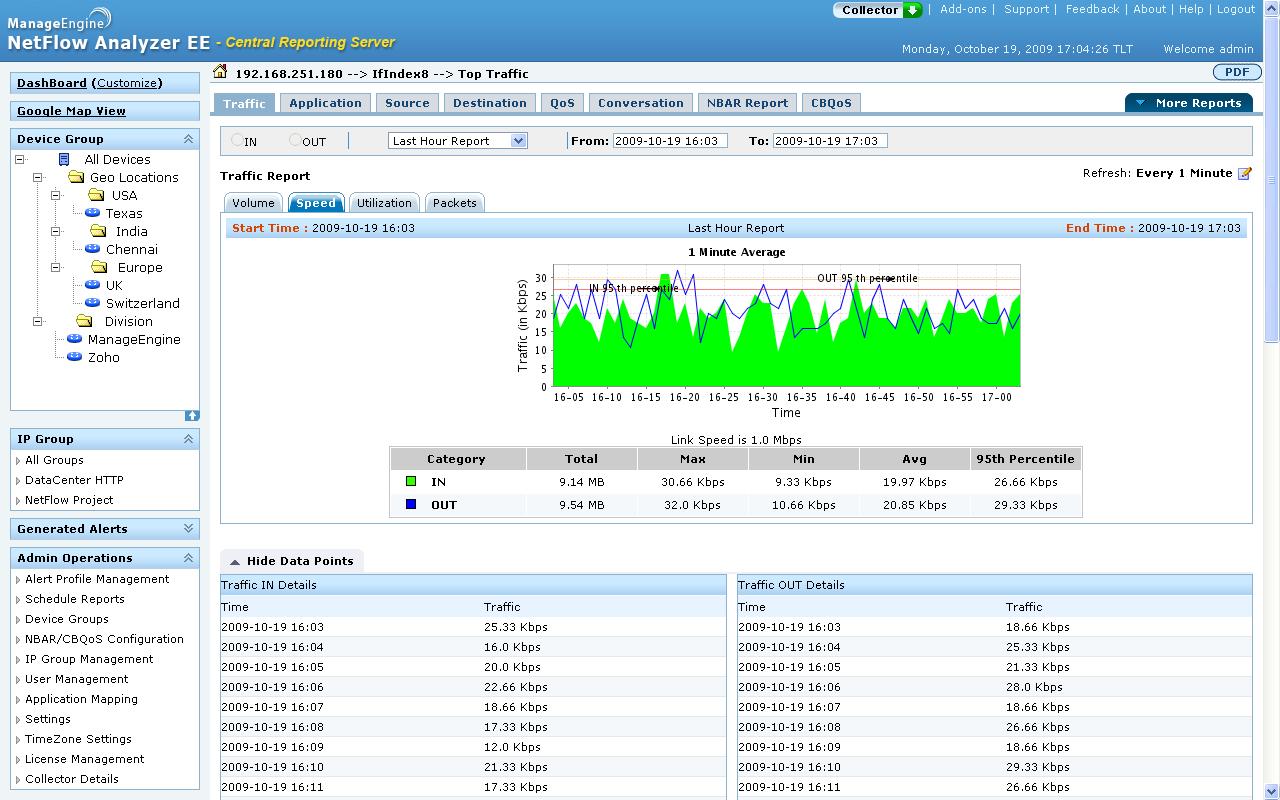
Task: Click the From date input field
Action: coord(670,140)
